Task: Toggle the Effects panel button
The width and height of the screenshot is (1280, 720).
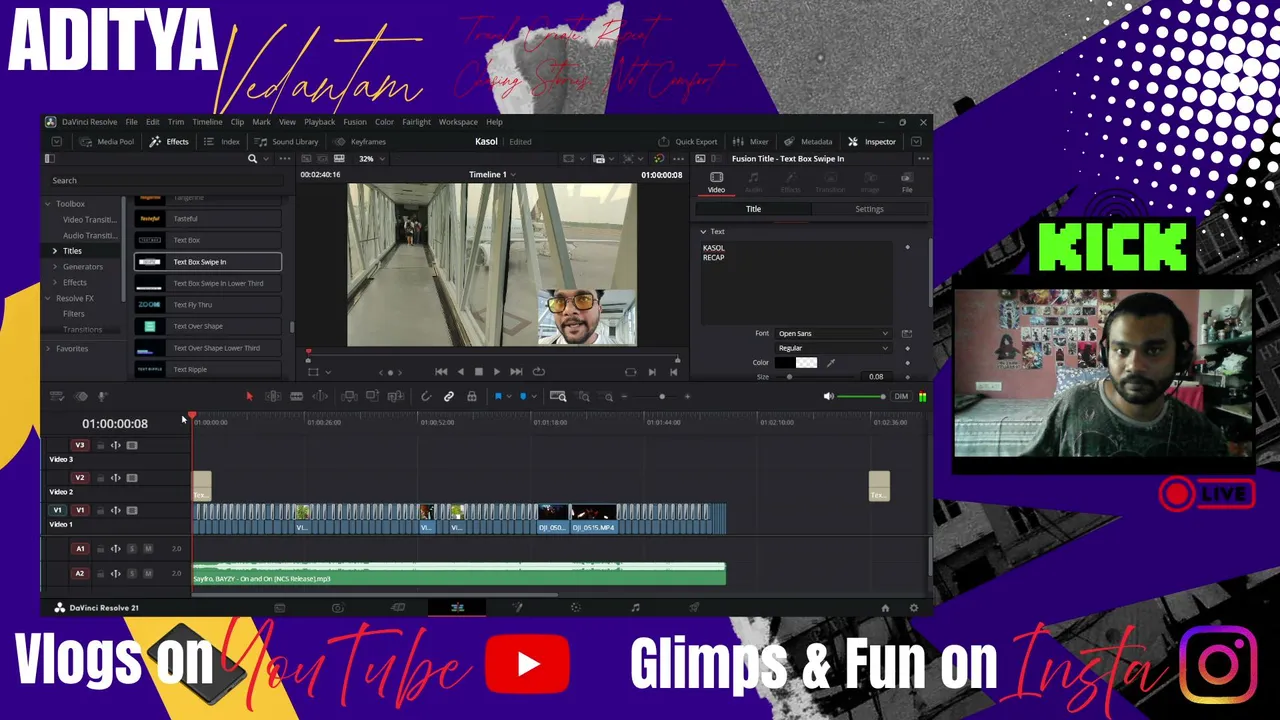Action: [169, 142]
